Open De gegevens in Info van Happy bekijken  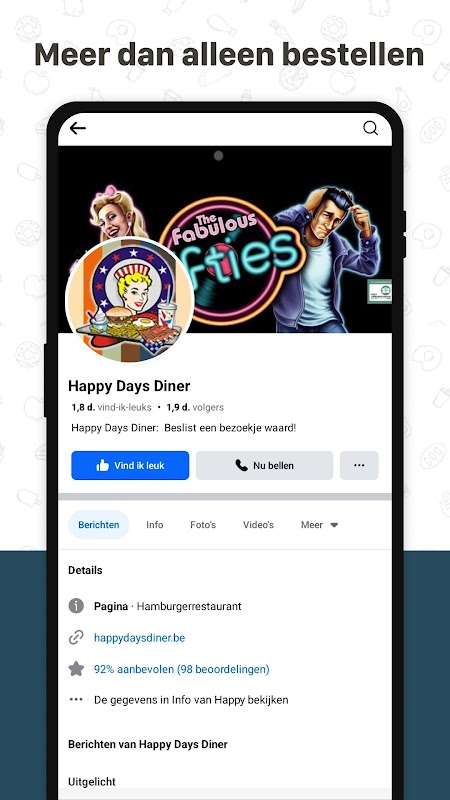191,699
